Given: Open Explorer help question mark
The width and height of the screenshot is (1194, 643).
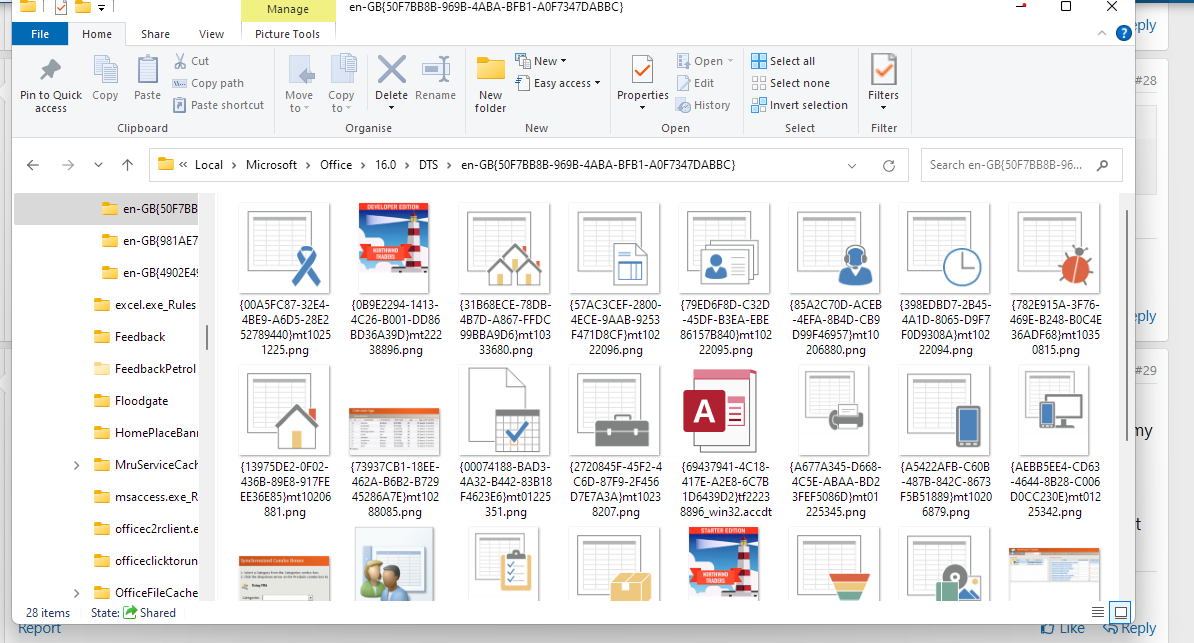Looking at the screenshot, I should click(x=1123, y=33).
